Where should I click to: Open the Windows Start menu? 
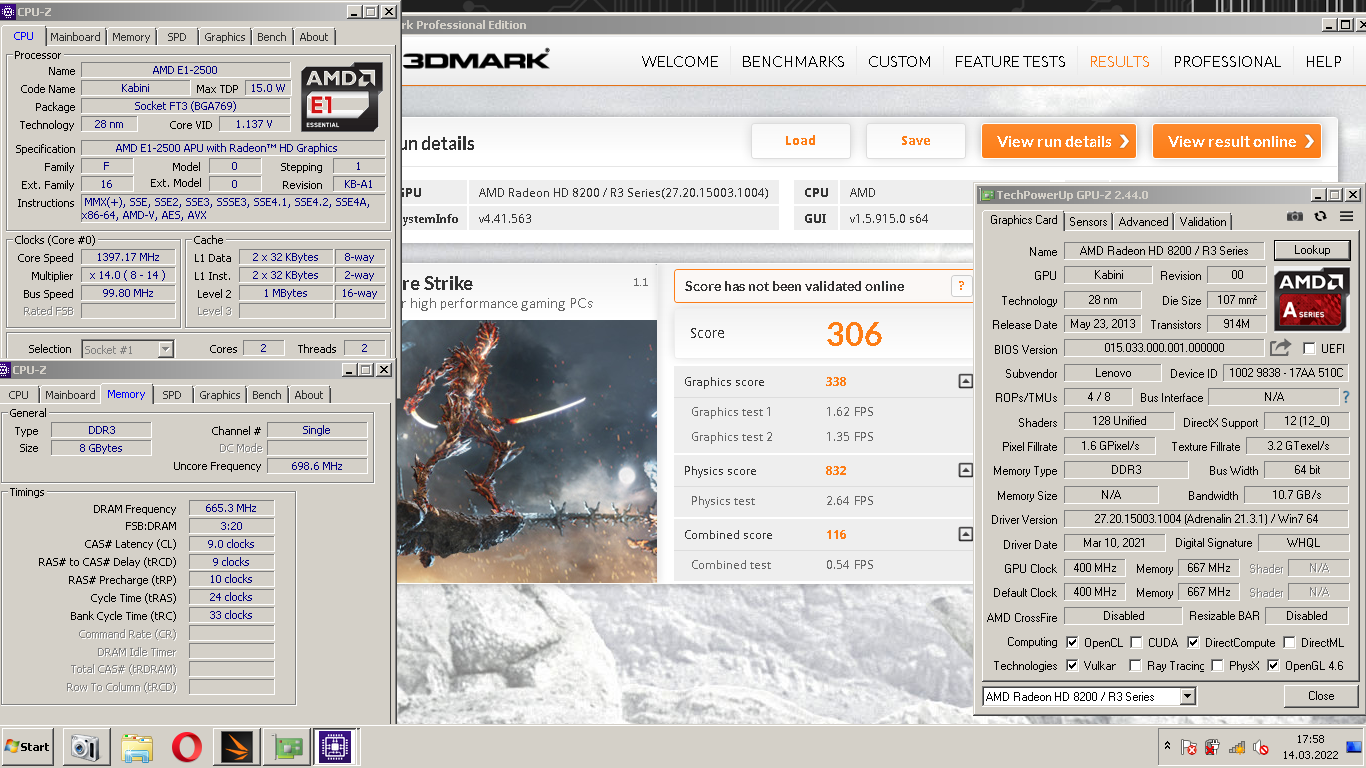[28, 747]
